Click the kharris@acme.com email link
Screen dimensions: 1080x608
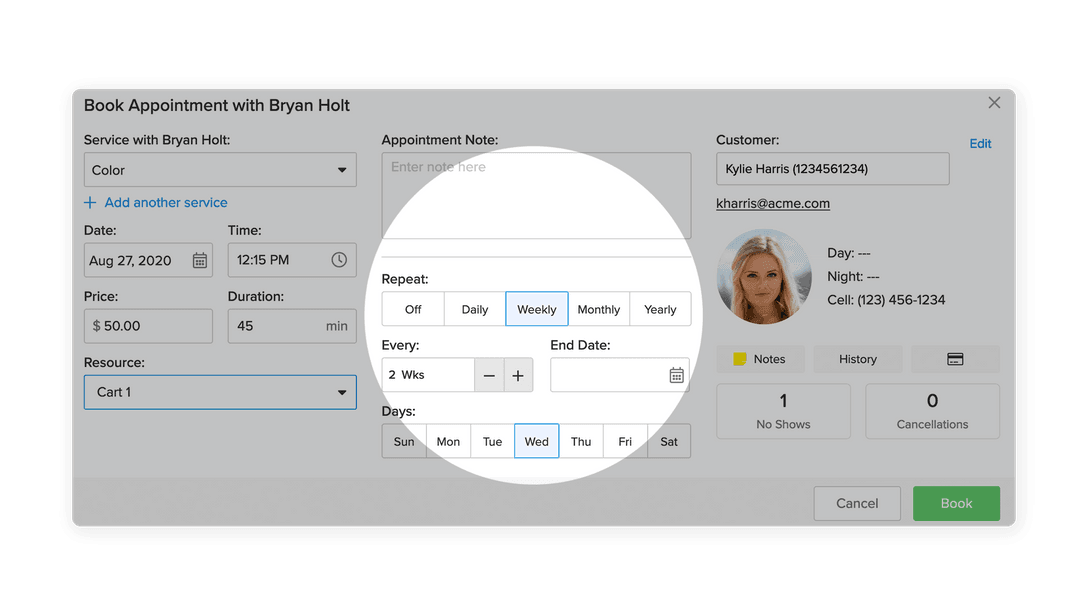coord(772,203)
